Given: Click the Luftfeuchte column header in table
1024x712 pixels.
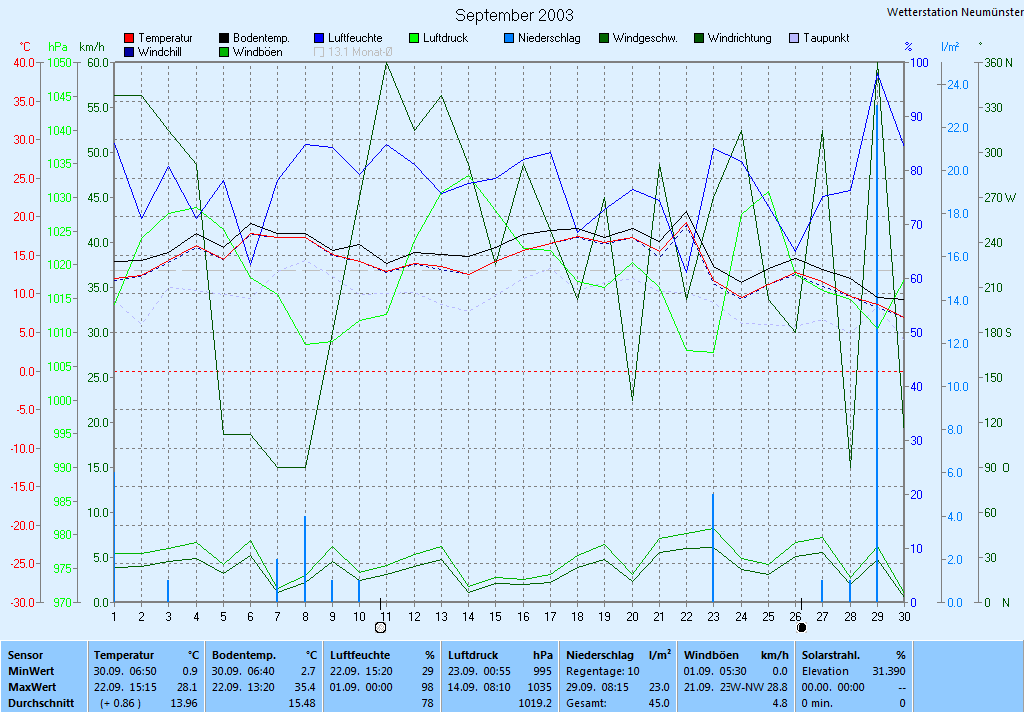Looking at the screenshot, I should [360, 655].
